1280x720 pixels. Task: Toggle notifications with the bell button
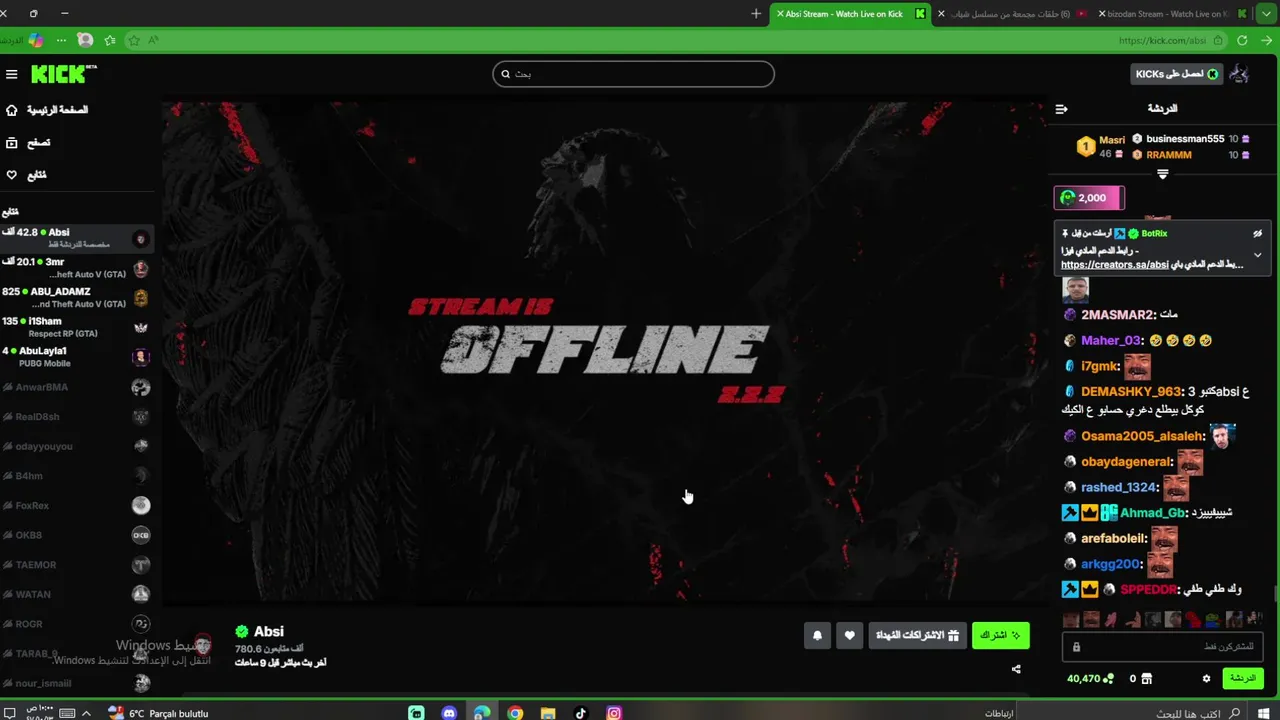[x=817, y=635]
